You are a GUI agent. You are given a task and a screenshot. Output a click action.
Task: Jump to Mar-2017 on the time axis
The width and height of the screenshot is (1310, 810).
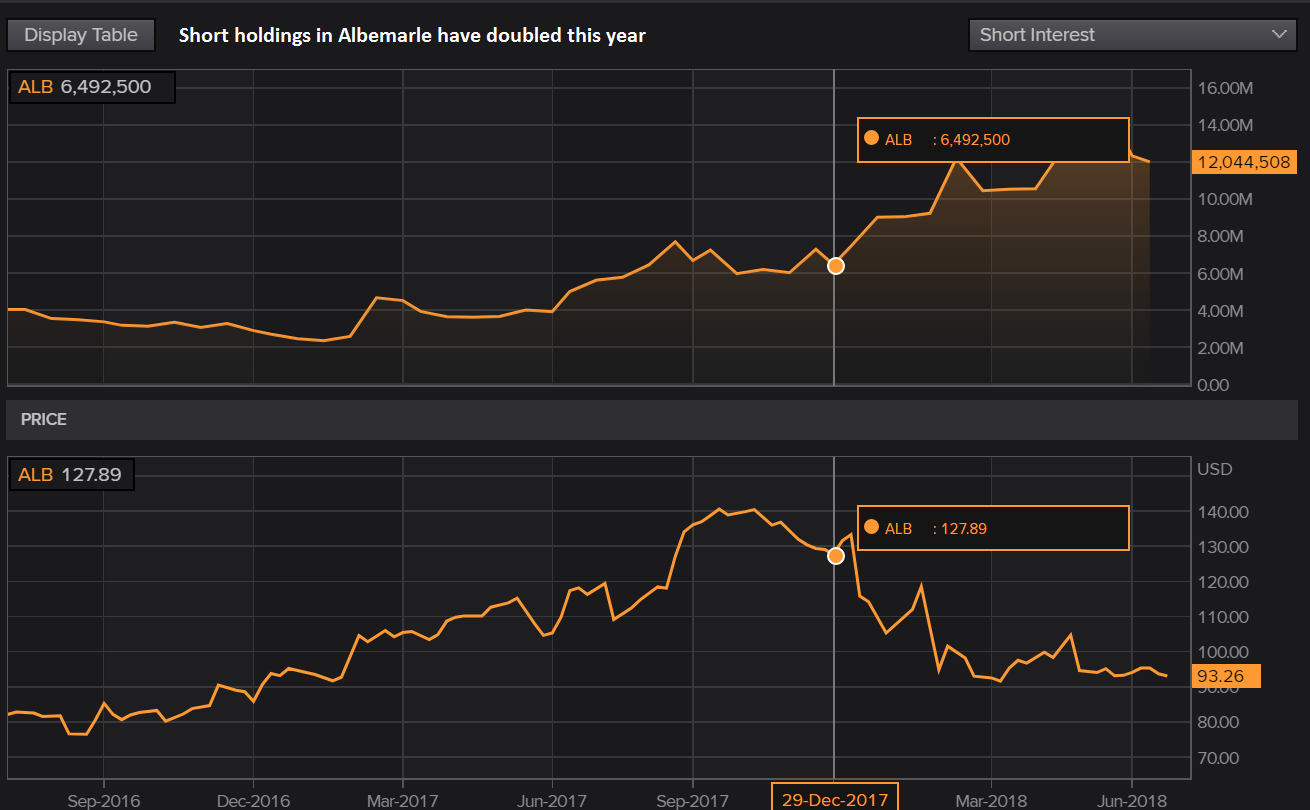pyautogui.click(x=402, y=801)
